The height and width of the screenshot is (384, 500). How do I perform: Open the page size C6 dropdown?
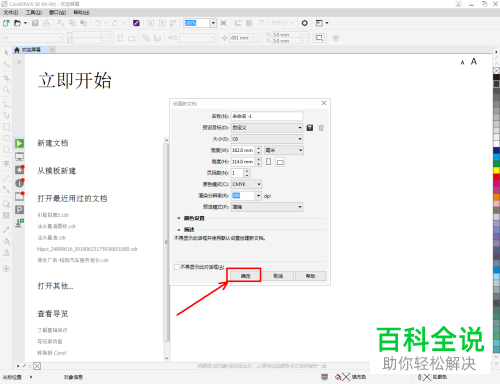(267, 139)
